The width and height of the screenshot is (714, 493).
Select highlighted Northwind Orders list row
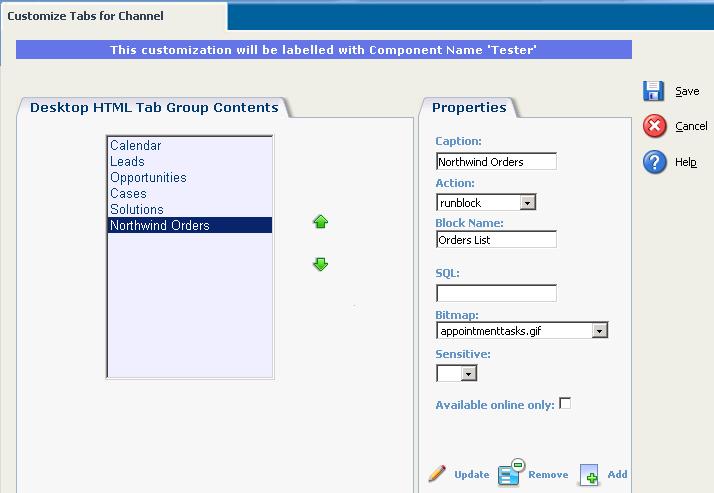pos(190,225)
